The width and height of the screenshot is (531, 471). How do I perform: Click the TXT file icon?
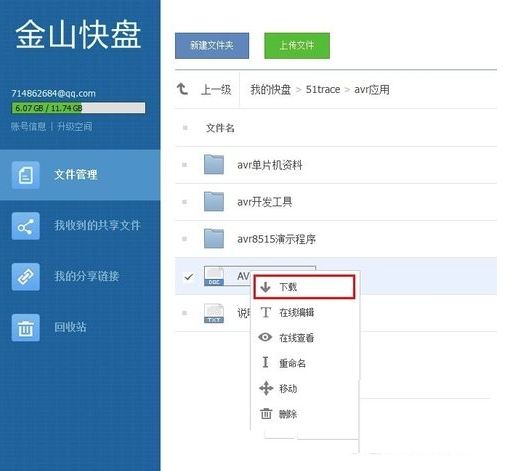point(214,313)
